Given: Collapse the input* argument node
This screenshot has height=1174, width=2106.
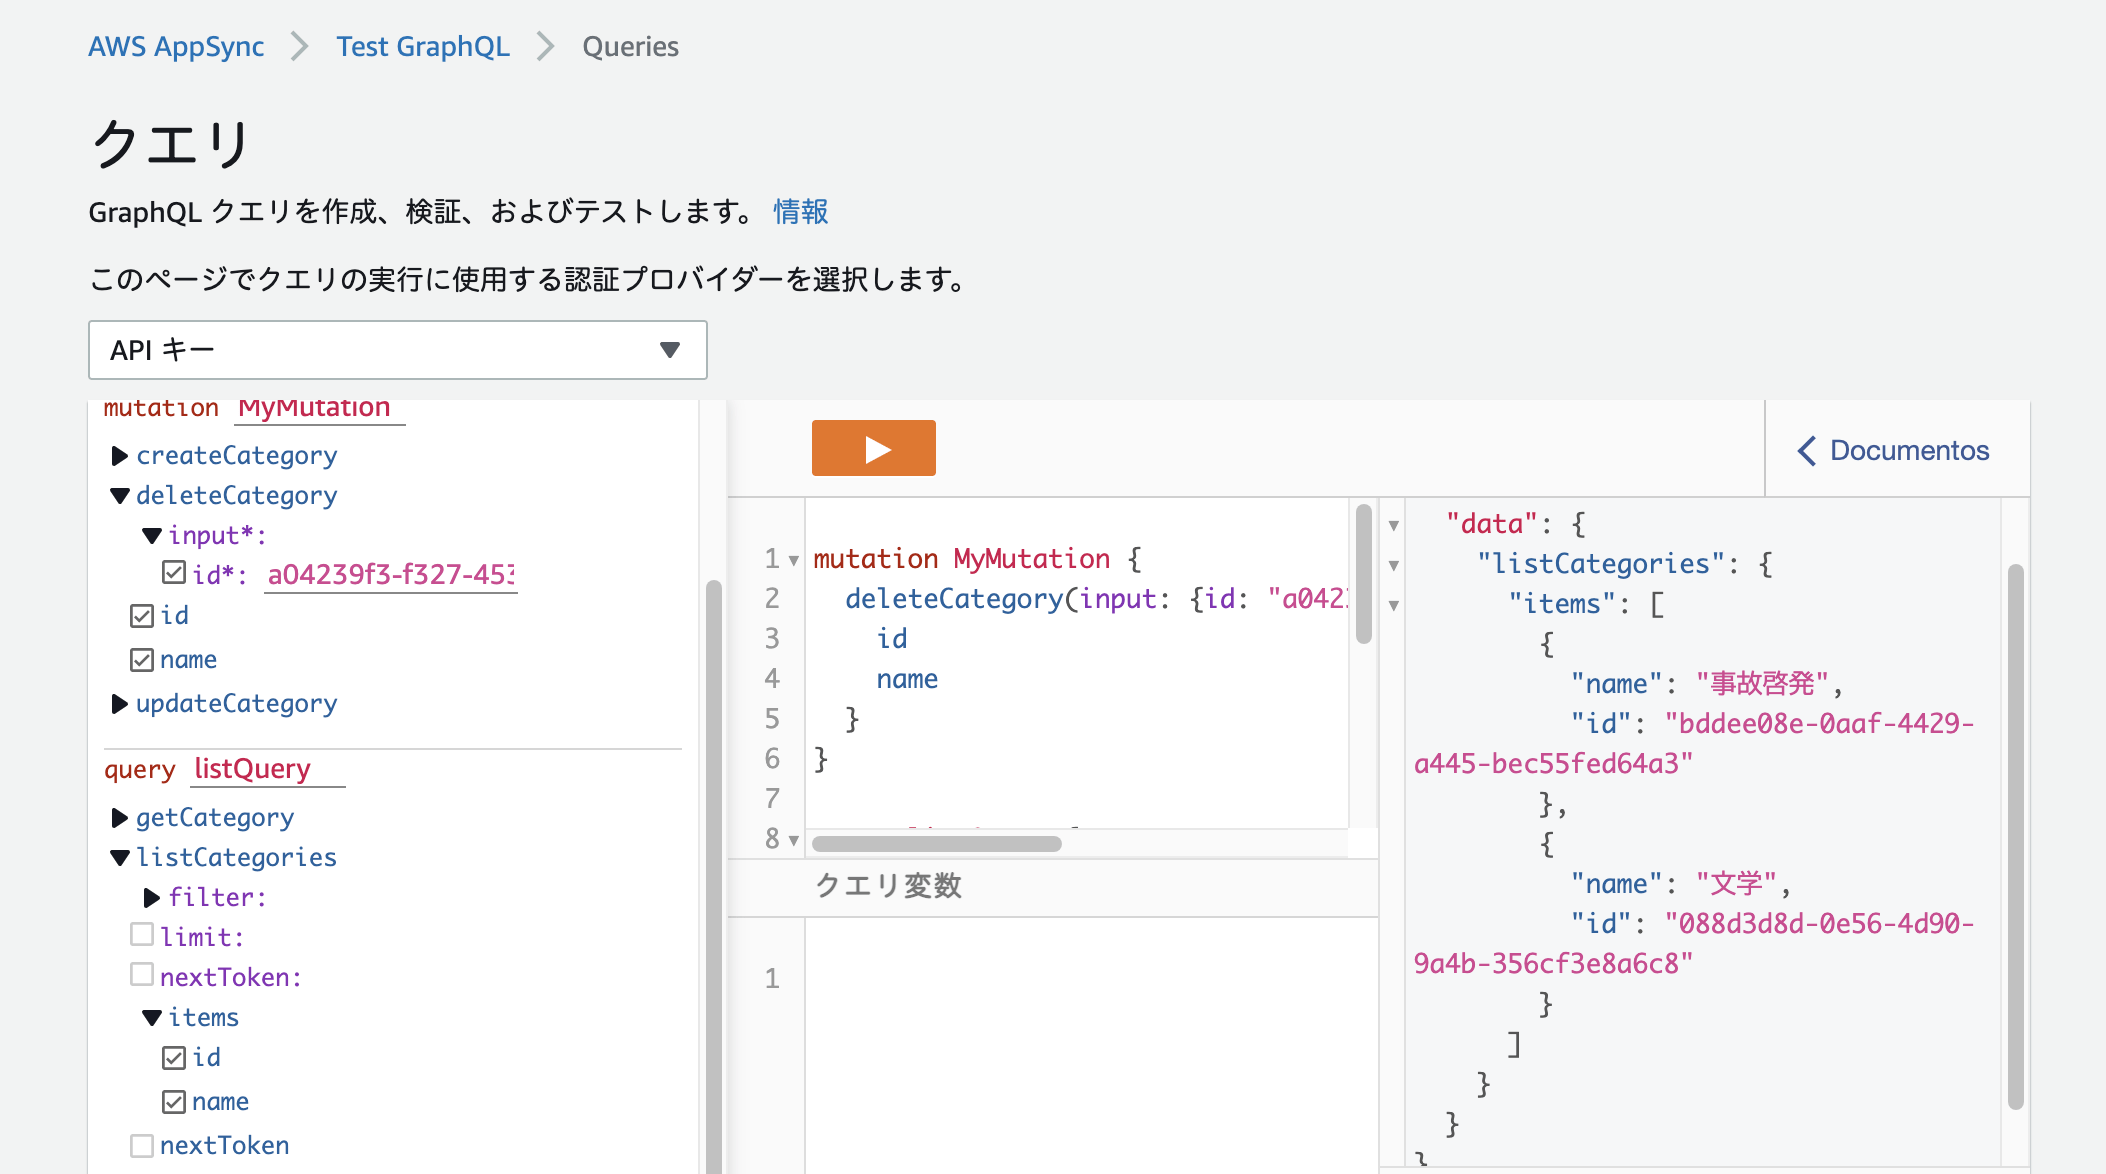Looking at the screenshot, I should (x=151, y=536).
